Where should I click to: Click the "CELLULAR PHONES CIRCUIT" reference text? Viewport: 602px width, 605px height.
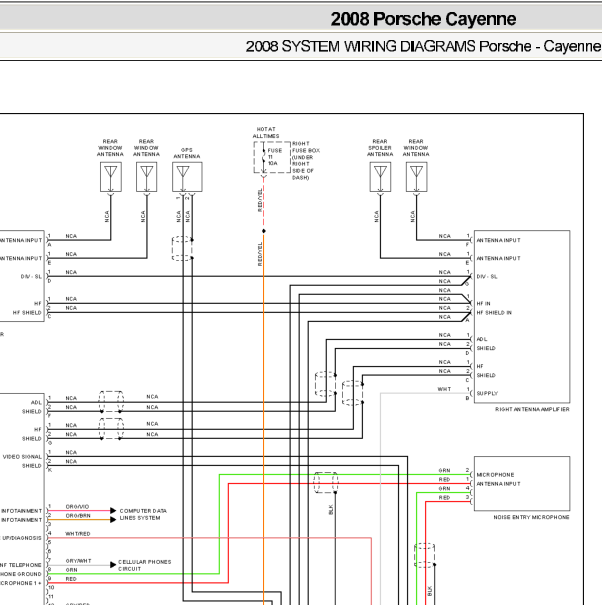click(x=144, y=565)
